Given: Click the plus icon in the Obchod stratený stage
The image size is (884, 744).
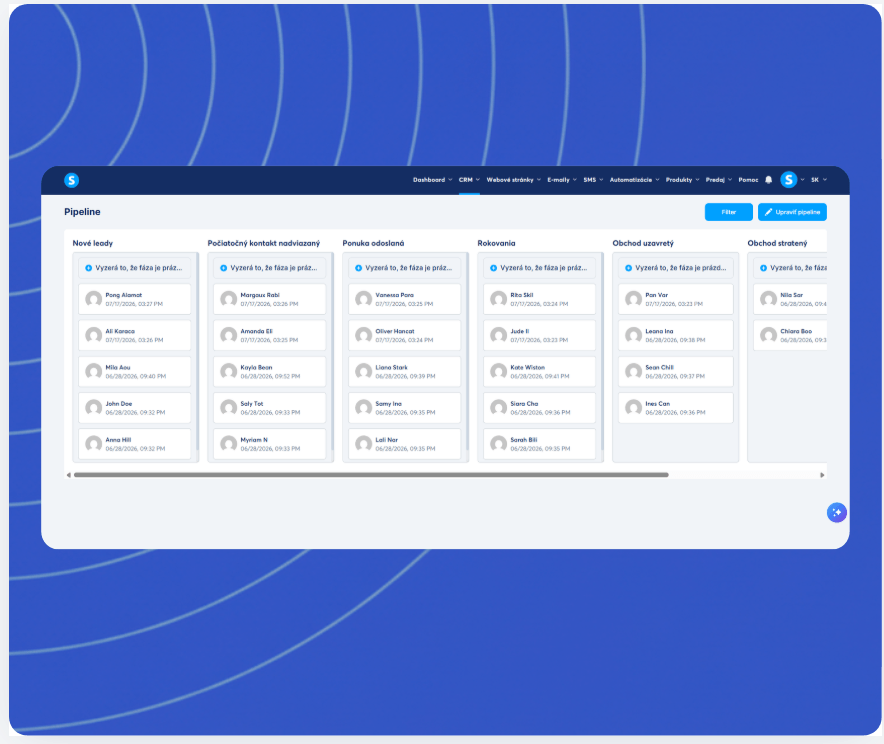Looking at the screenshot, I should coord(763,268).
